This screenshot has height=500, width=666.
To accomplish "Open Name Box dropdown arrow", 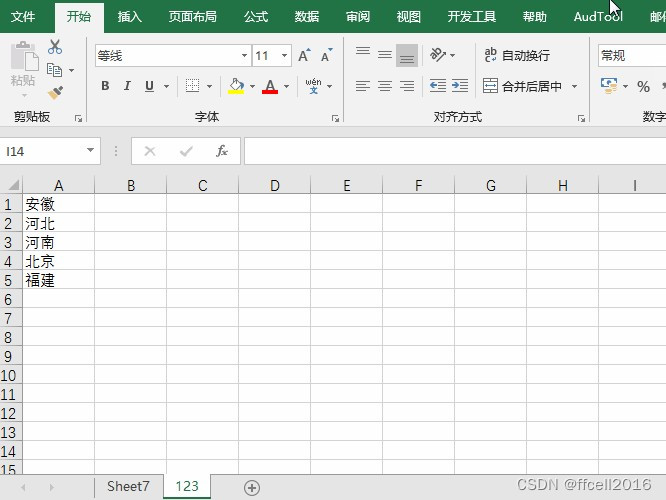I will [x=90, y=150].
